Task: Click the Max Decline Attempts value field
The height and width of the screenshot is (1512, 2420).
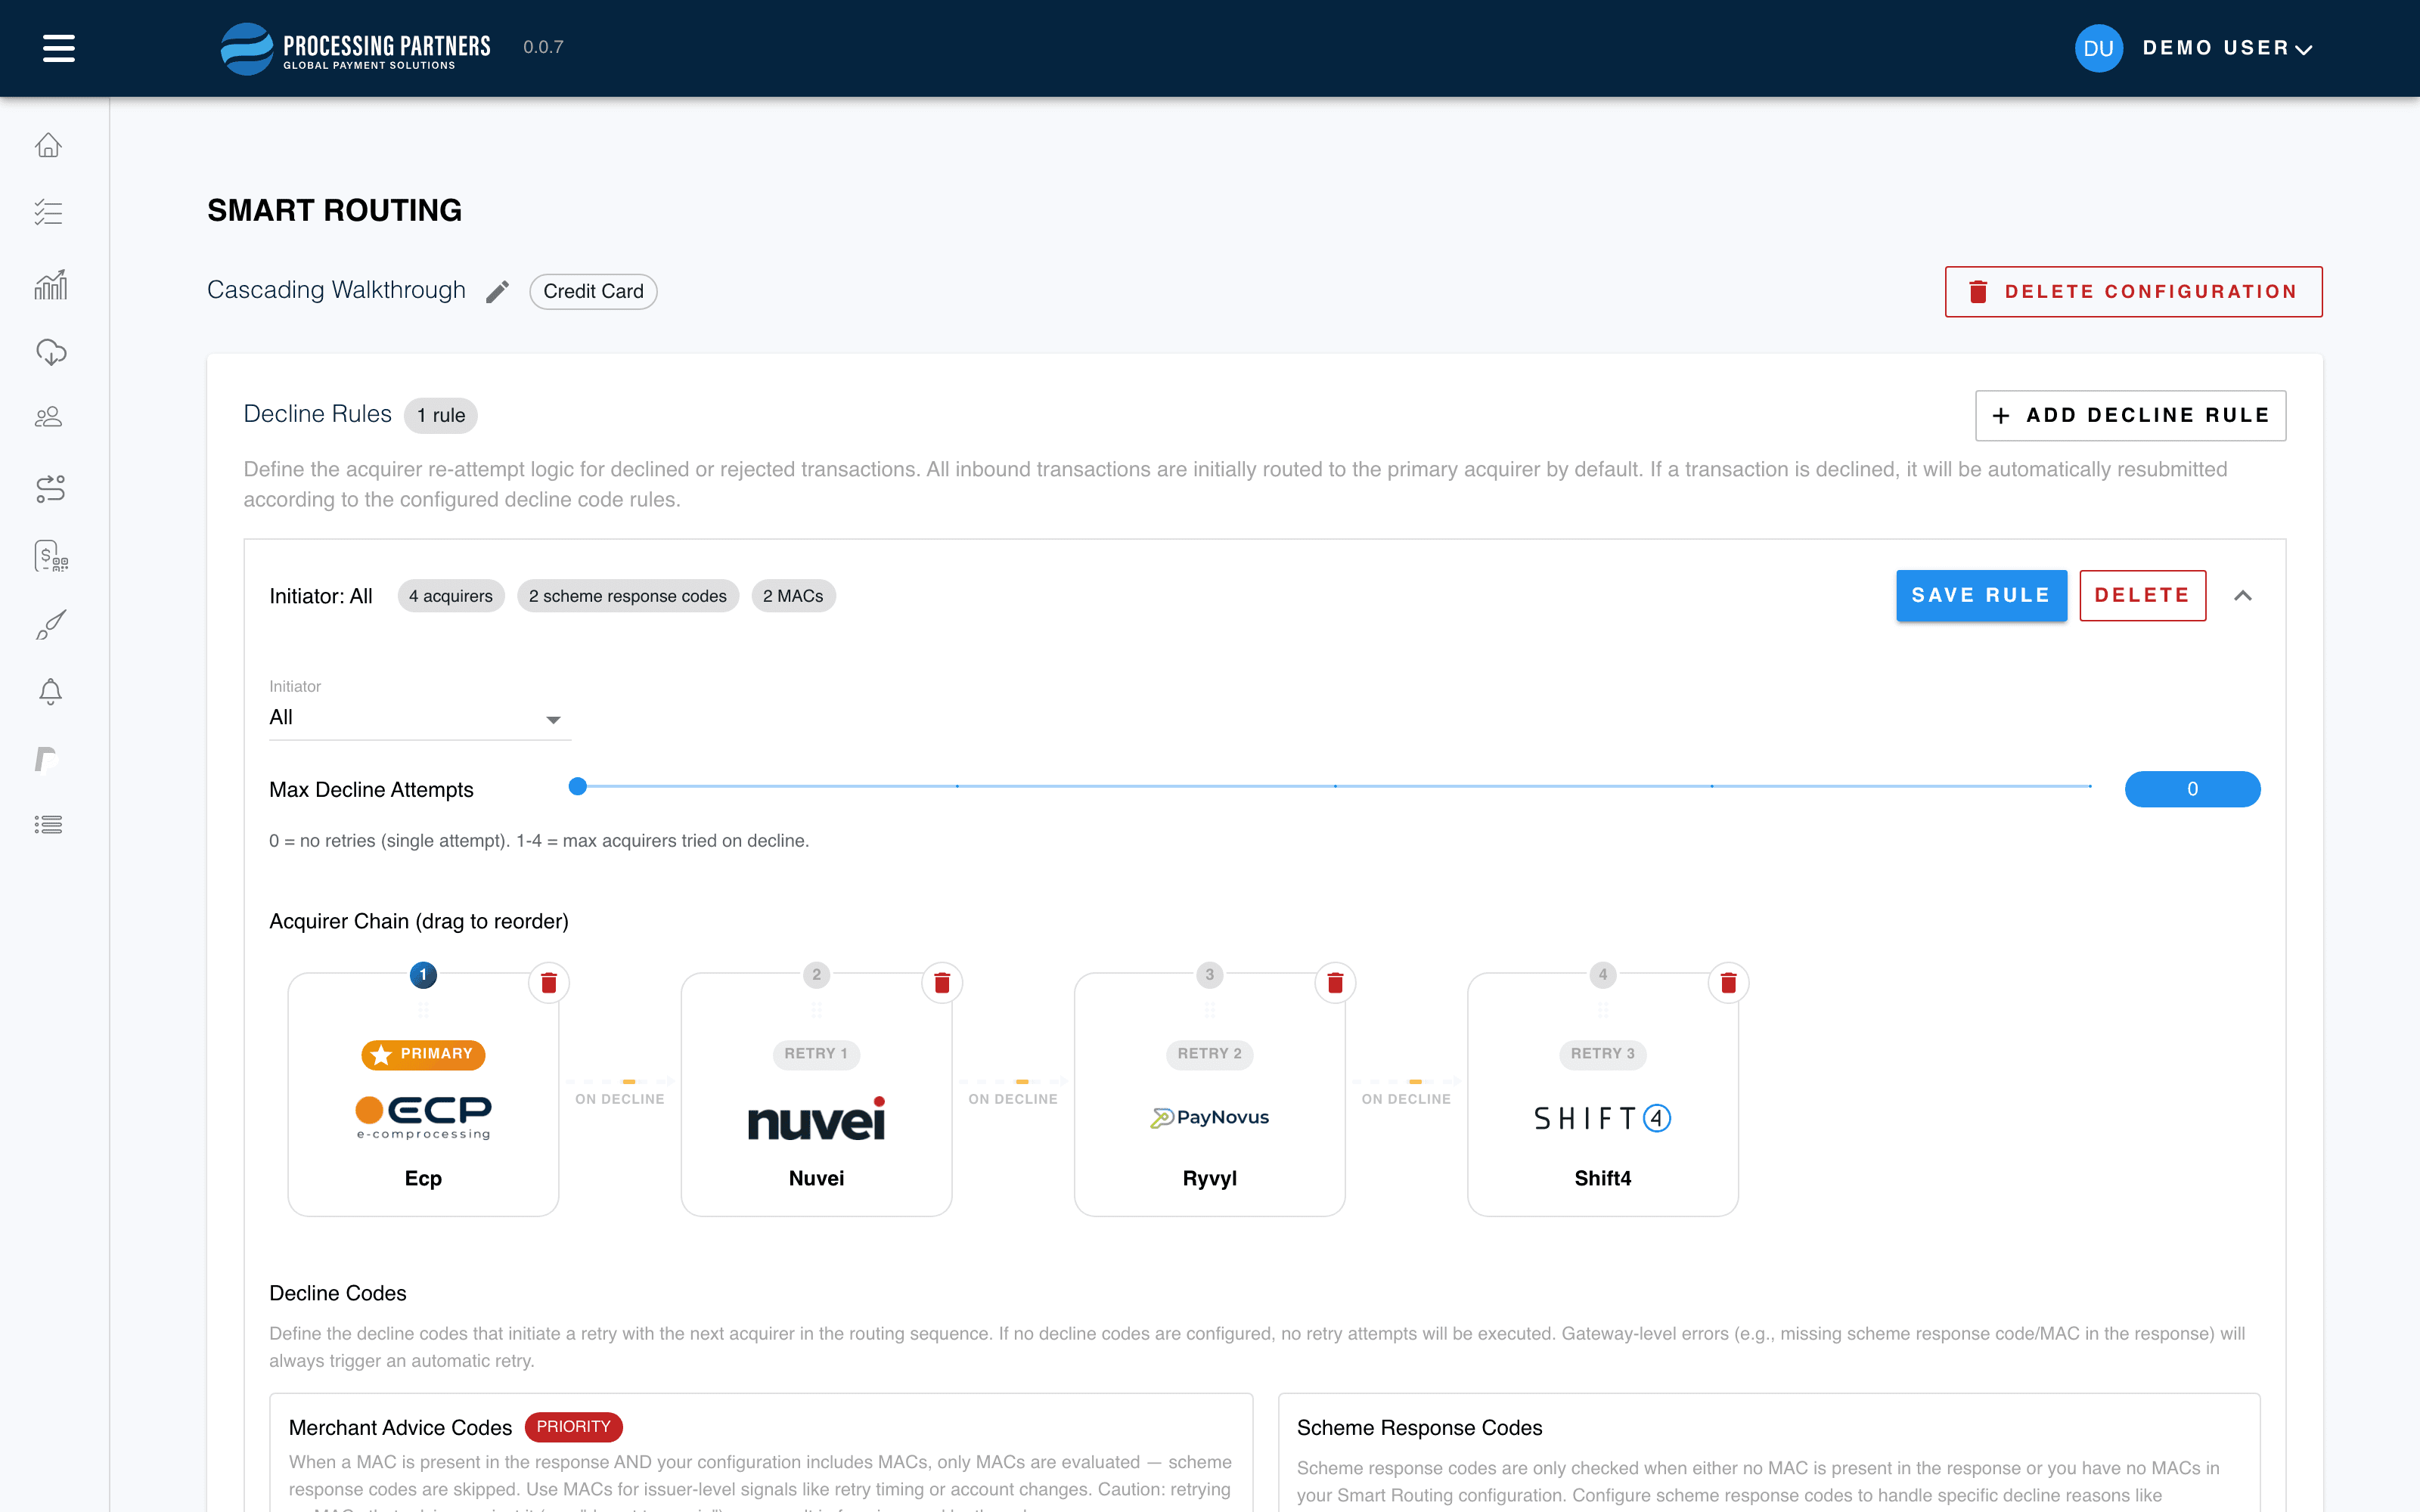Action: tap(2192, 789)
